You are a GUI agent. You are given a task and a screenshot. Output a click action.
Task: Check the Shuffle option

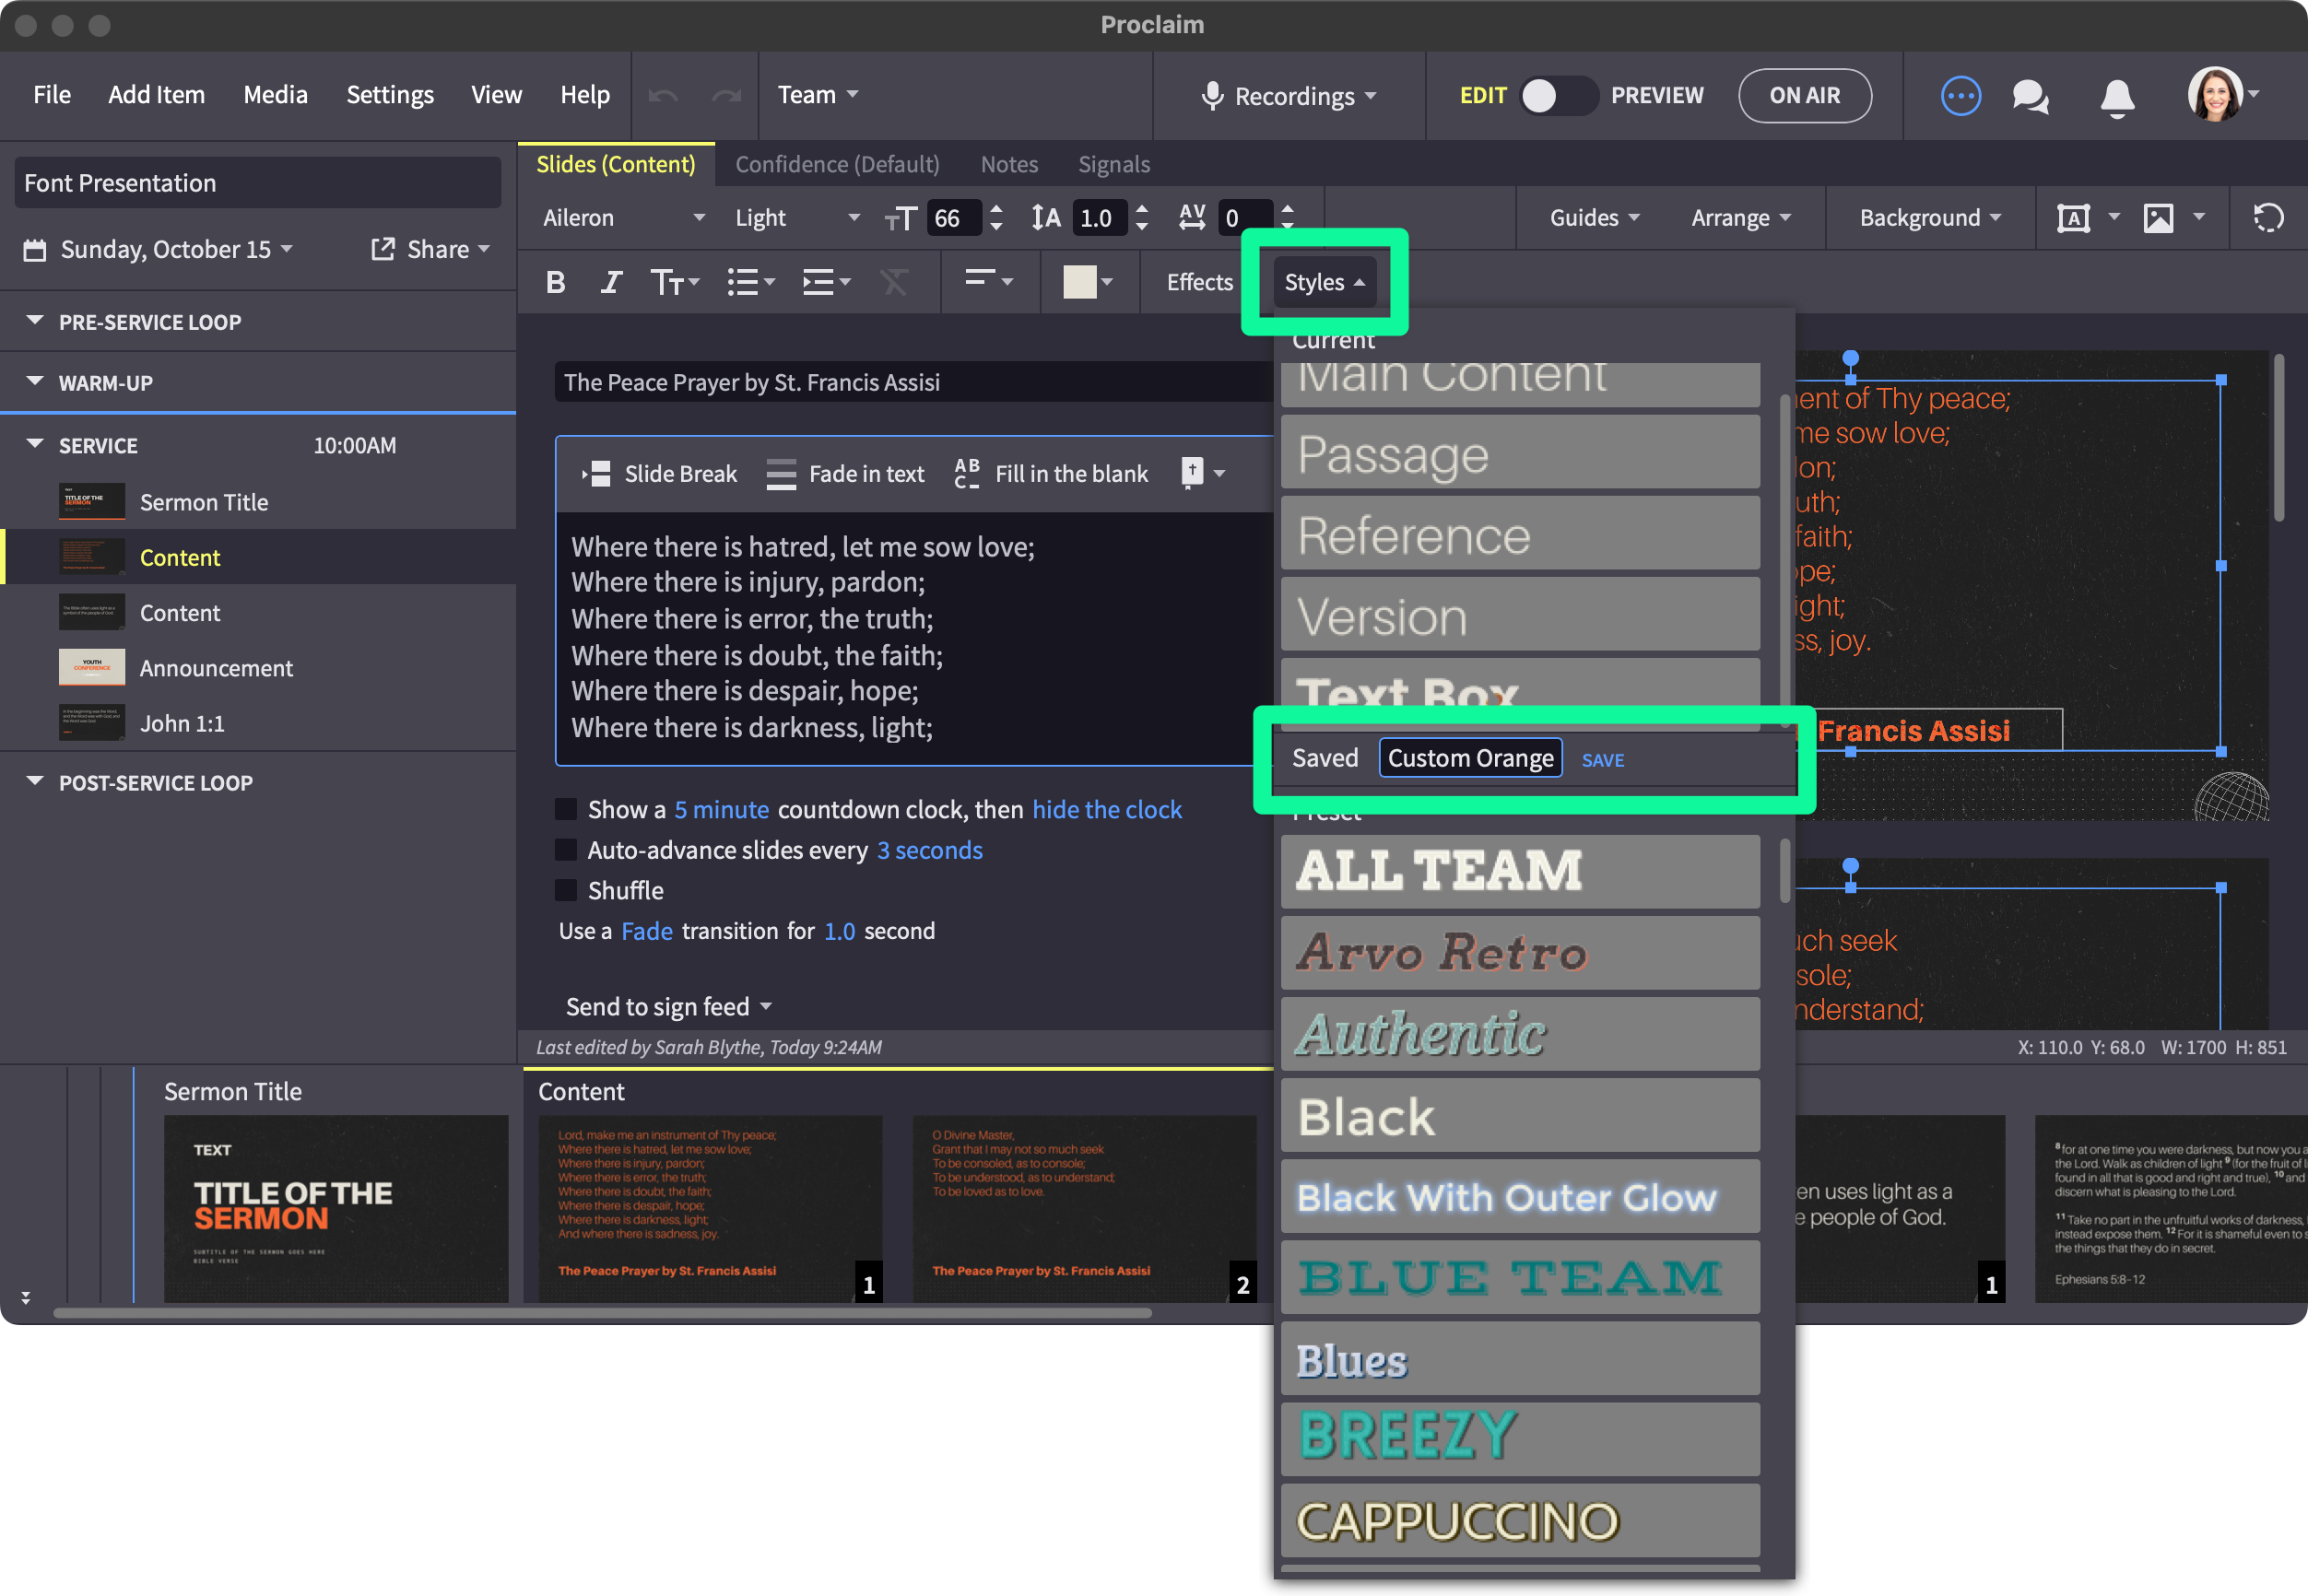point(566,890)
